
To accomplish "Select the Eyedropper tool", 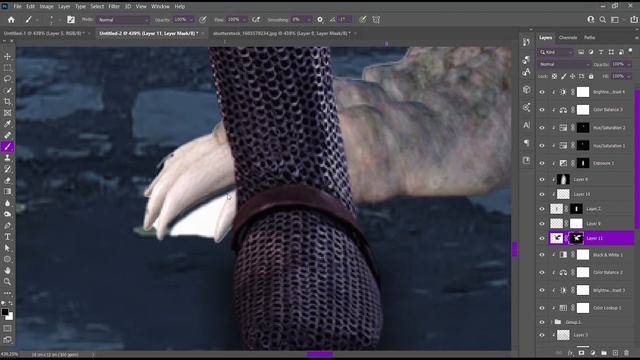I will [7, 124].
